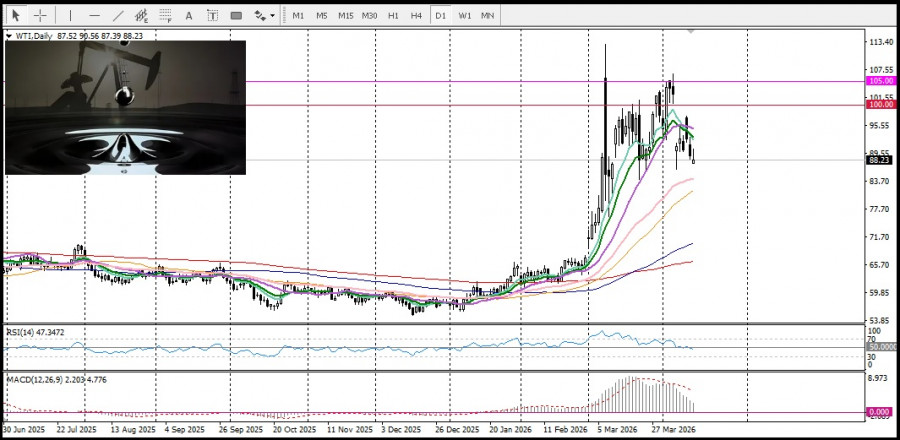The height and width of the screenshot is (440, 900).
Task: Toggle the M1 timeframe button
Action: tap(298, 15)
